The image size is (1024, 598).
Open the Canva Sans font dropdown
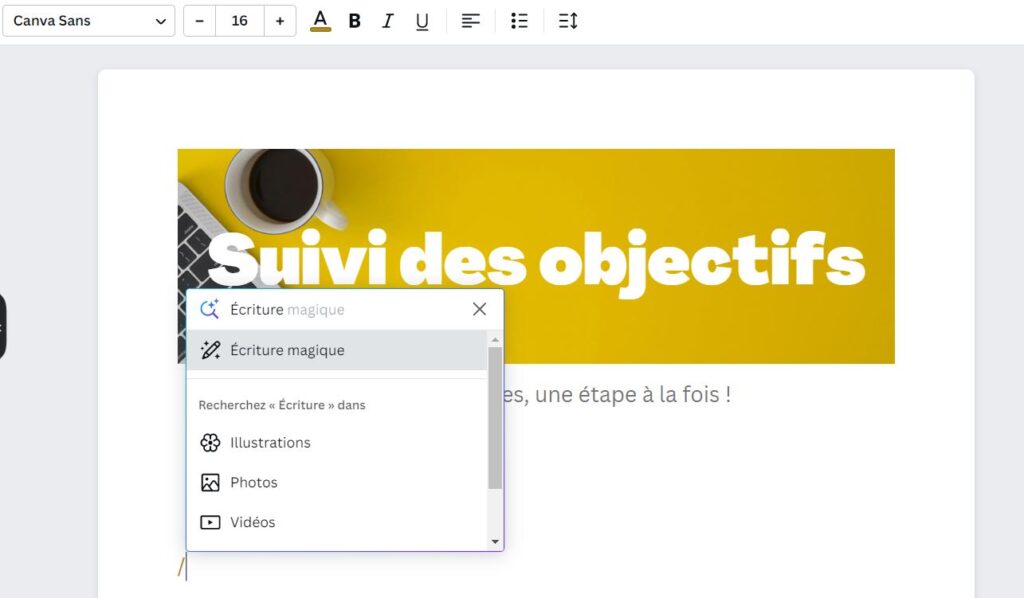(x=89, y=20)
